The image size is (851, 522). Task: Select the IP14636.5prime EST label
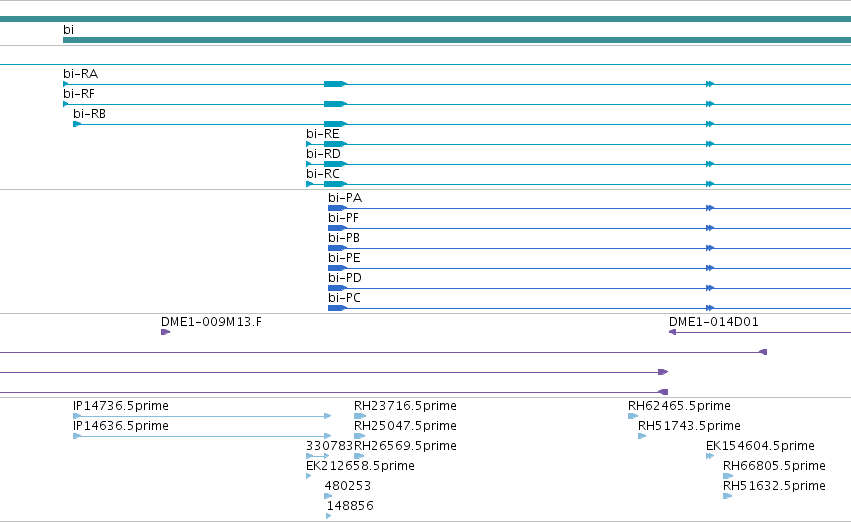tap(120, 426)
